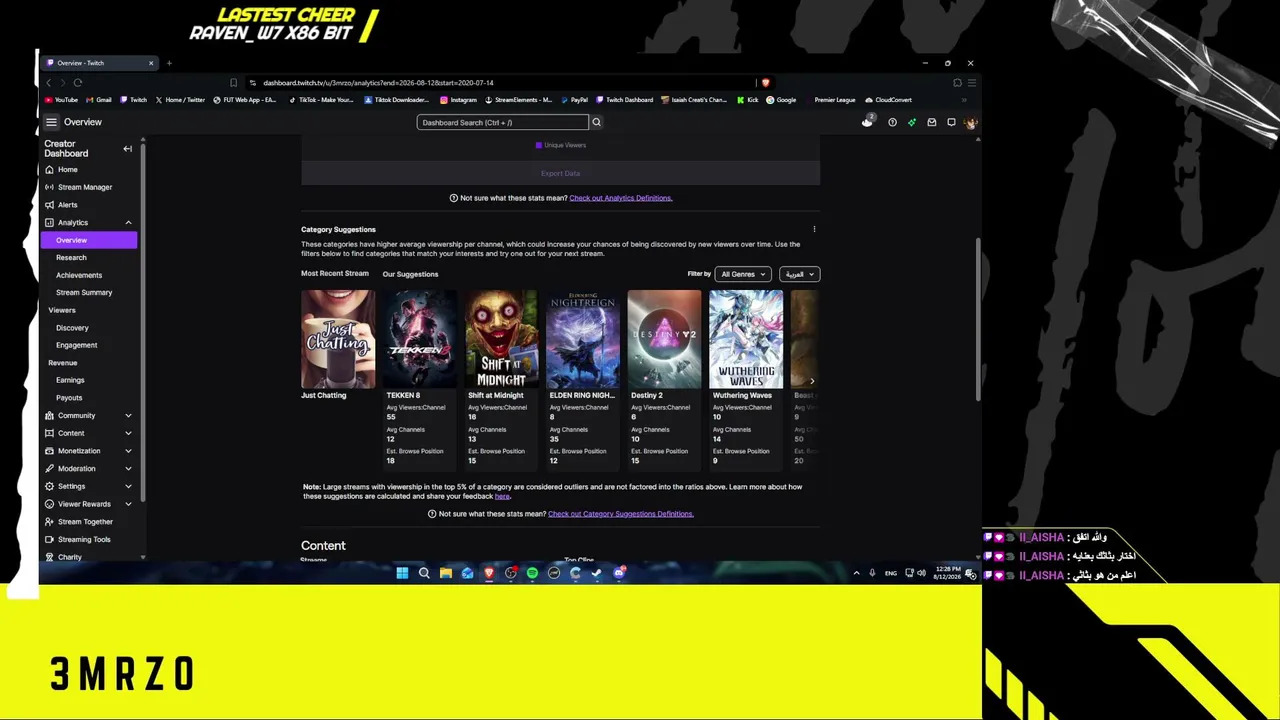Click the feedback "here" link
1280x720 pixels.
point(502,497)
